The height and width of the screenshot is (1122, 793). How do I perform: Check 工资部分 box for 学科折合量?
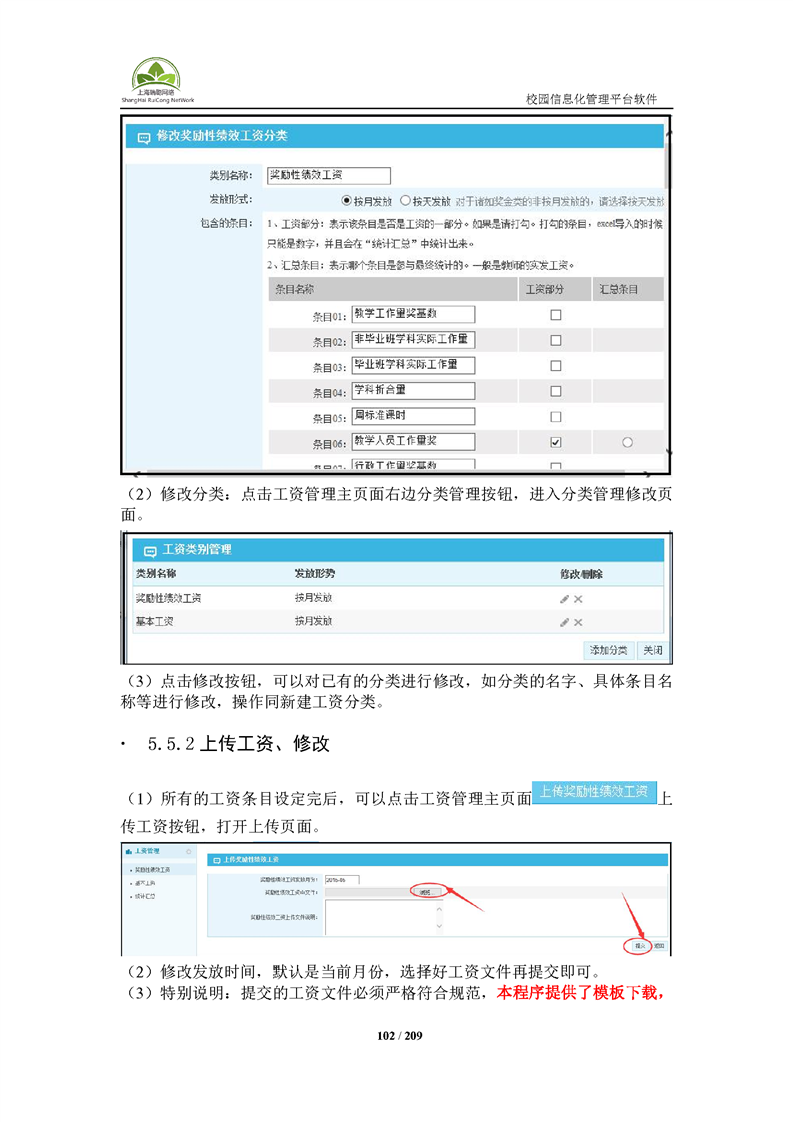coord(555,391)
